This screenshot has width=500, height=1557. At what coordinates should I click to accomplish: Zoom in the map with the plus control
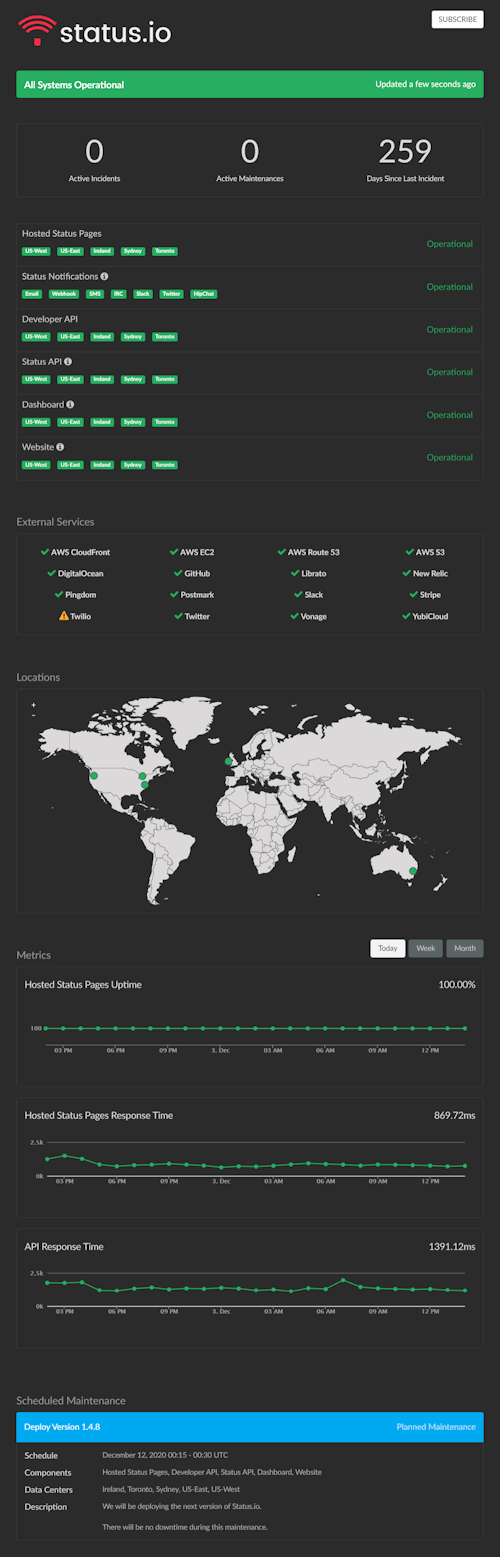point(33,706)
